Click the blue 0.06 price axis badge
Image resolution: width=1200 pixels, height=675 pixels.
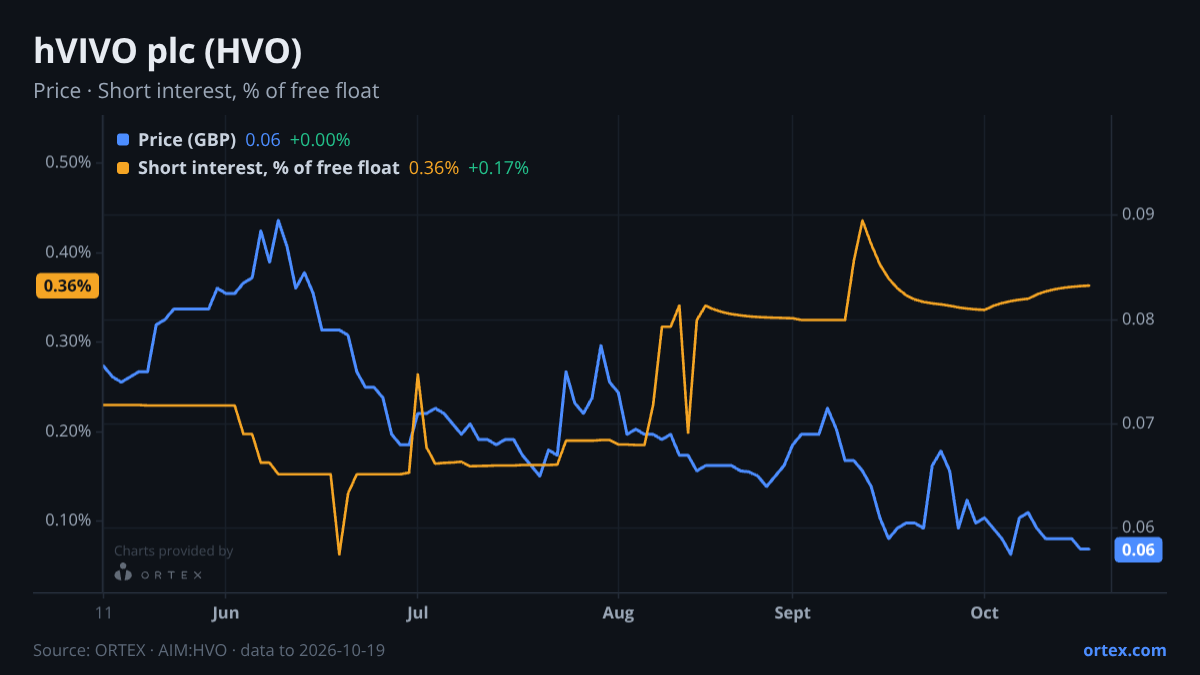pyautogui.click(x=1138, y=549)
